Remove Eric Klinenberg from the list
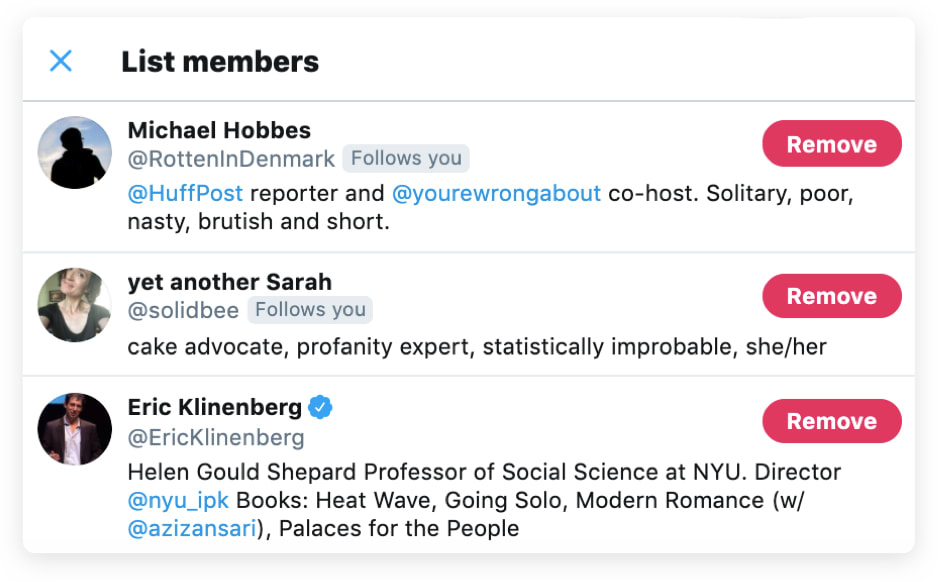The height and width of the screenshot is (582, 938). 831,421
